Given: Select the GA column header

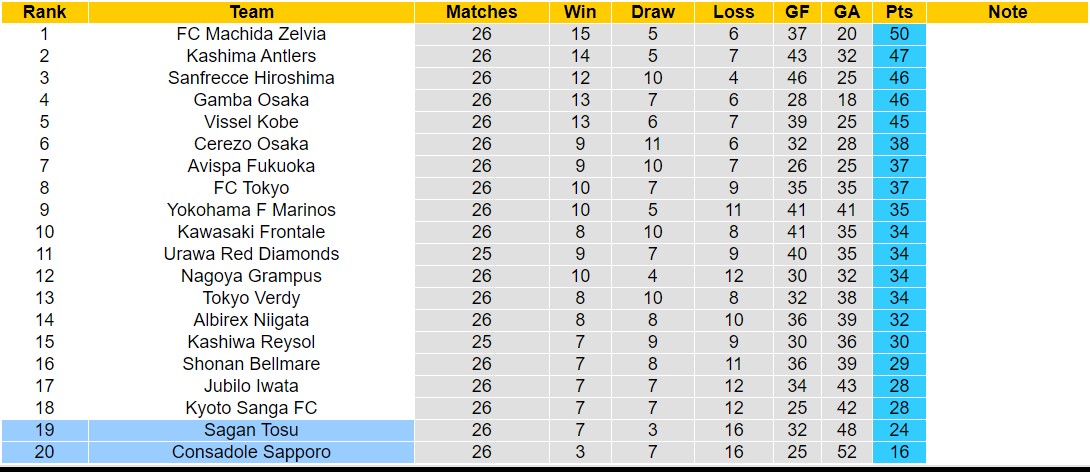Looking at the screenshot, I should [x=845, y=12].
